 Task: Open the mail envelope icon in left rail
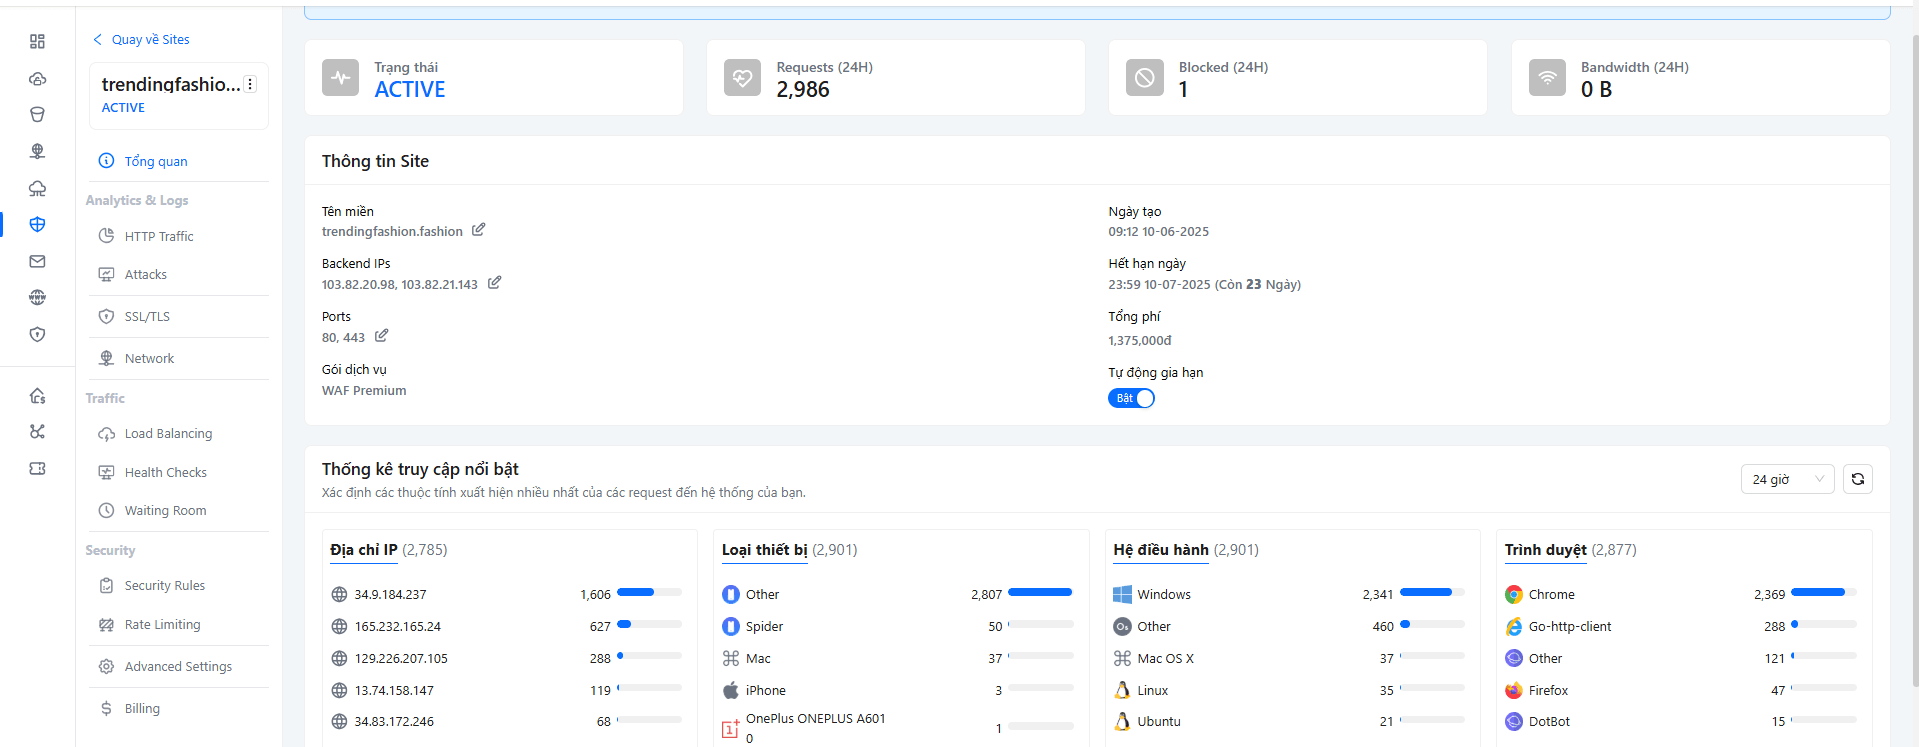(37, 261)
